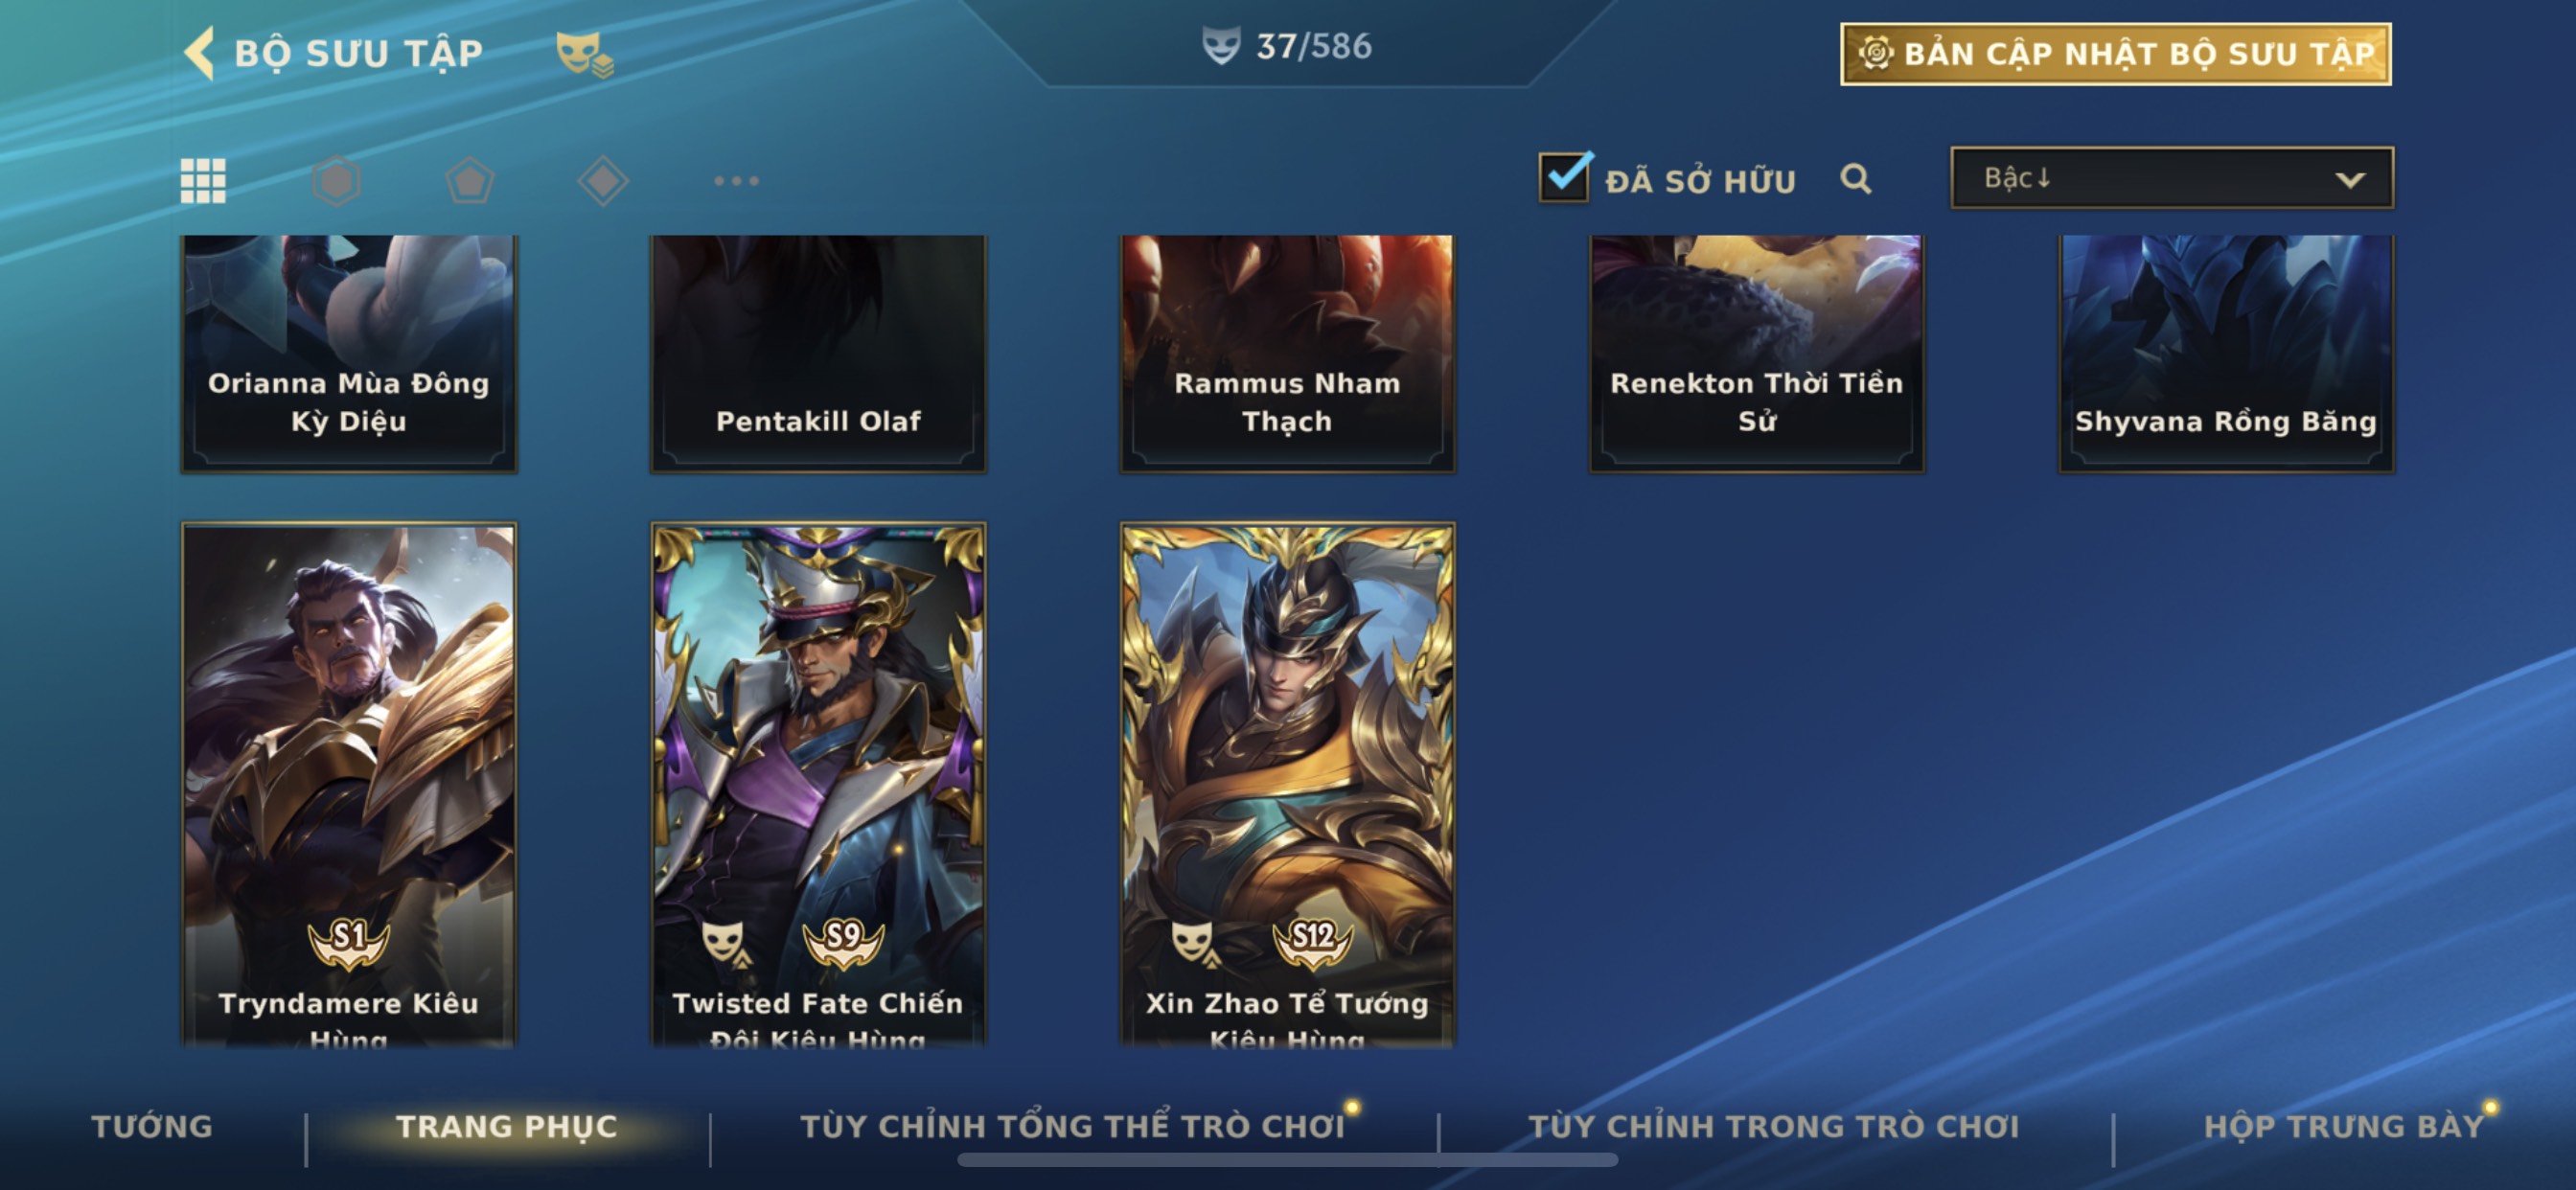Open skin search with magnifier icon
Viewport: 2576px width, 1190px height.
point(1856,179)
